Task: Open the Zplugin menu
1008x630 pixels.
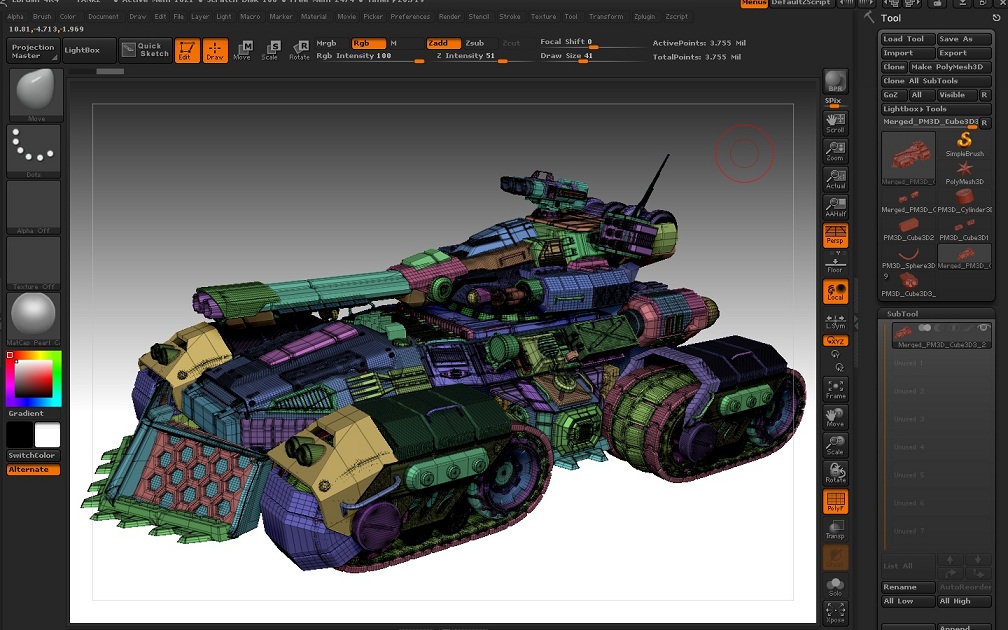Action: [x=644, y=17]
